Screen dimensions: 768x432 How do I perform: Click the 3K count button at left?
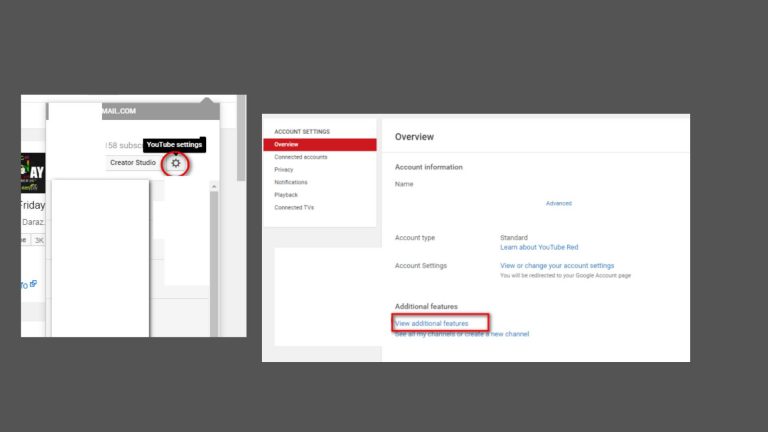tap(39, 240)
